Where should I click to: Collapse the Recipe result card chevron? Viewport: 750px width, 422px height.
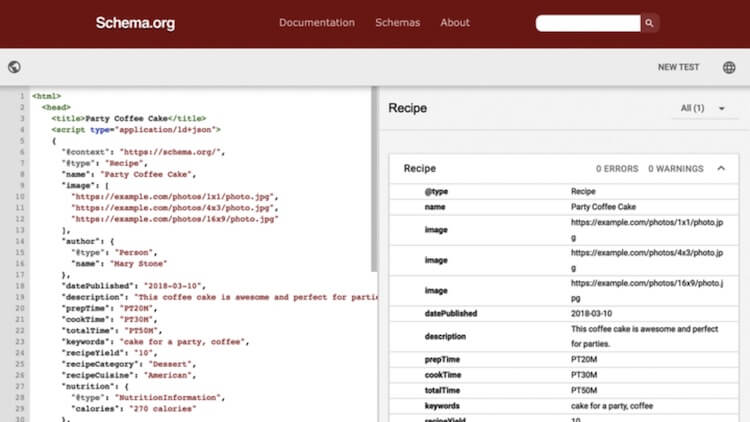721,168
